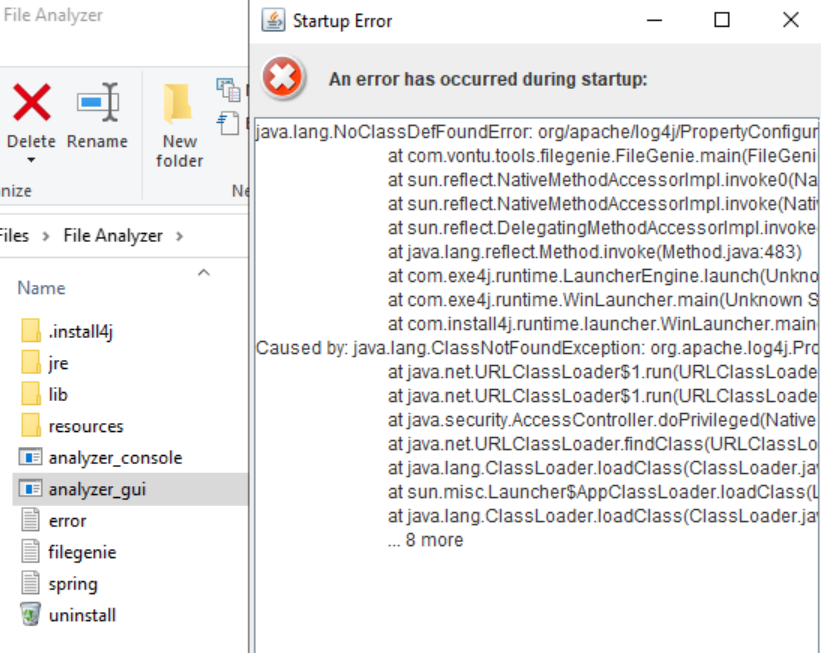Select the jre folder icon
Image resolution: width=821 pixels, height=653 pixels.
[31, 363]
